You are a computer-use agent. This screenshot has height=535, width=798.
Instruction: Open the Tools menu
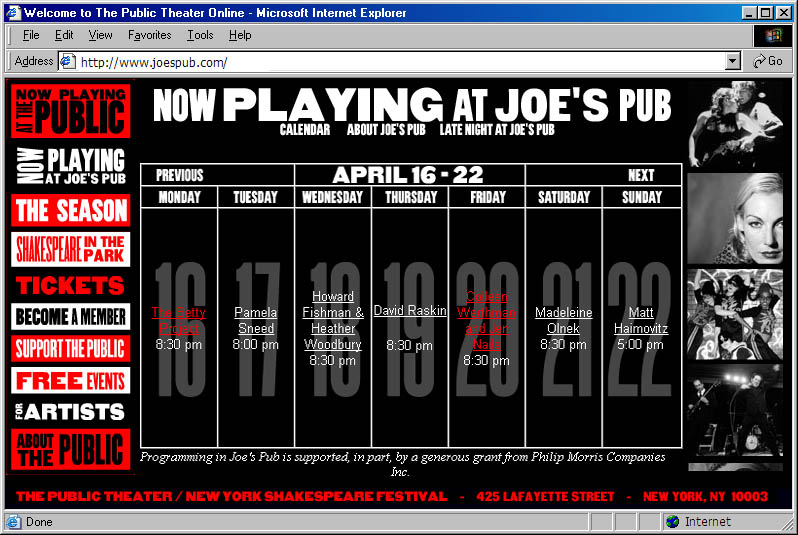(200, 35)
